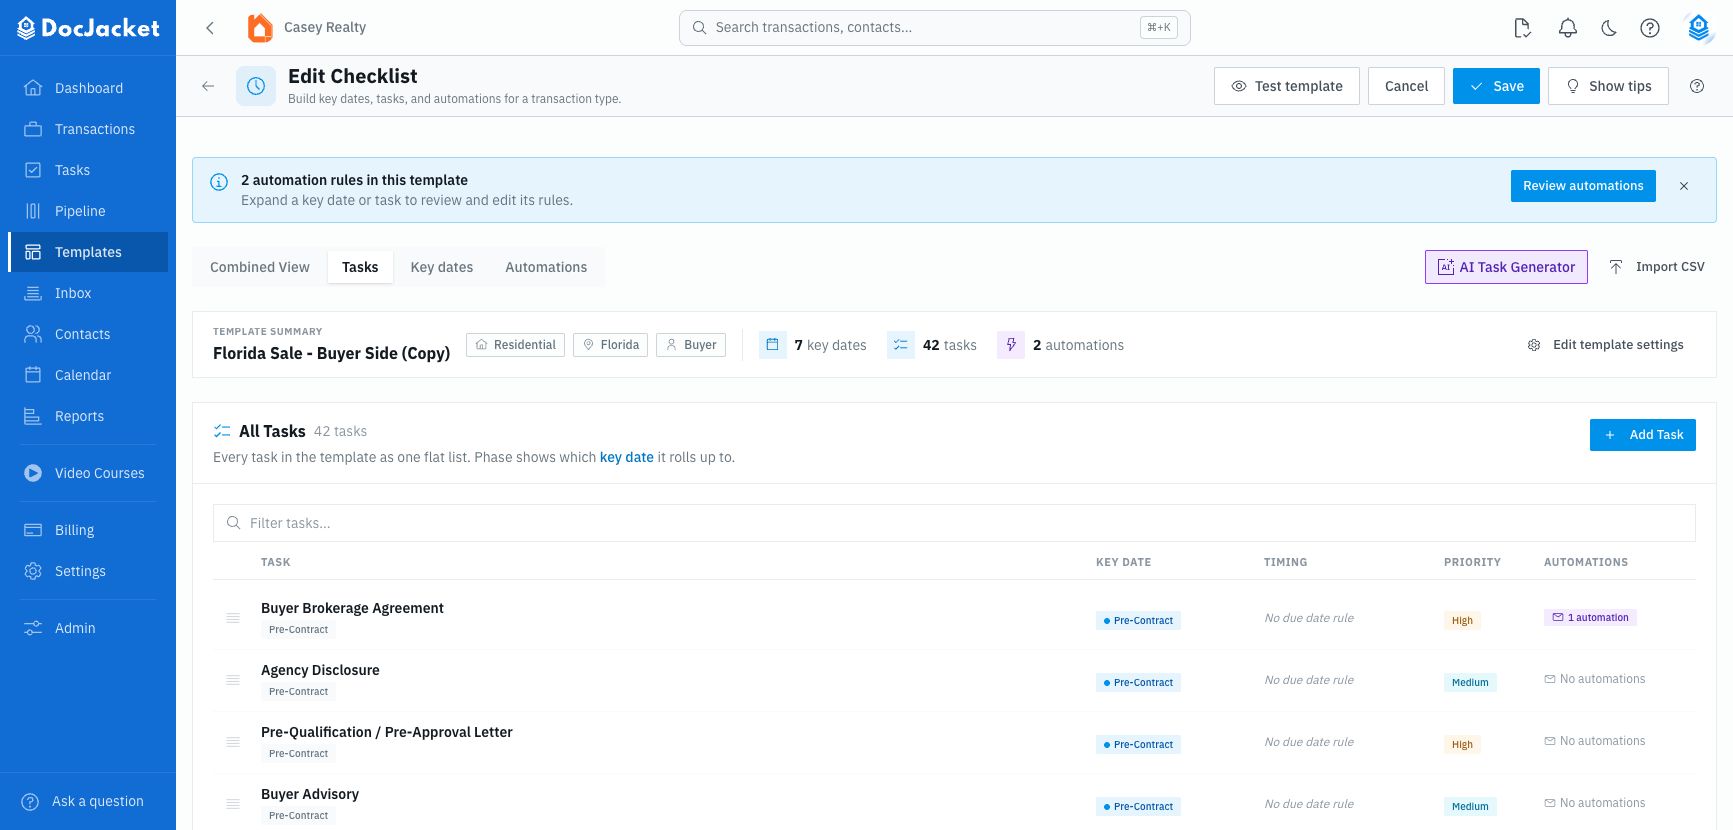Expand the Buyer Brokerage Agreement task
Screen dimensions: 1733x830
[x=352, y=608]
